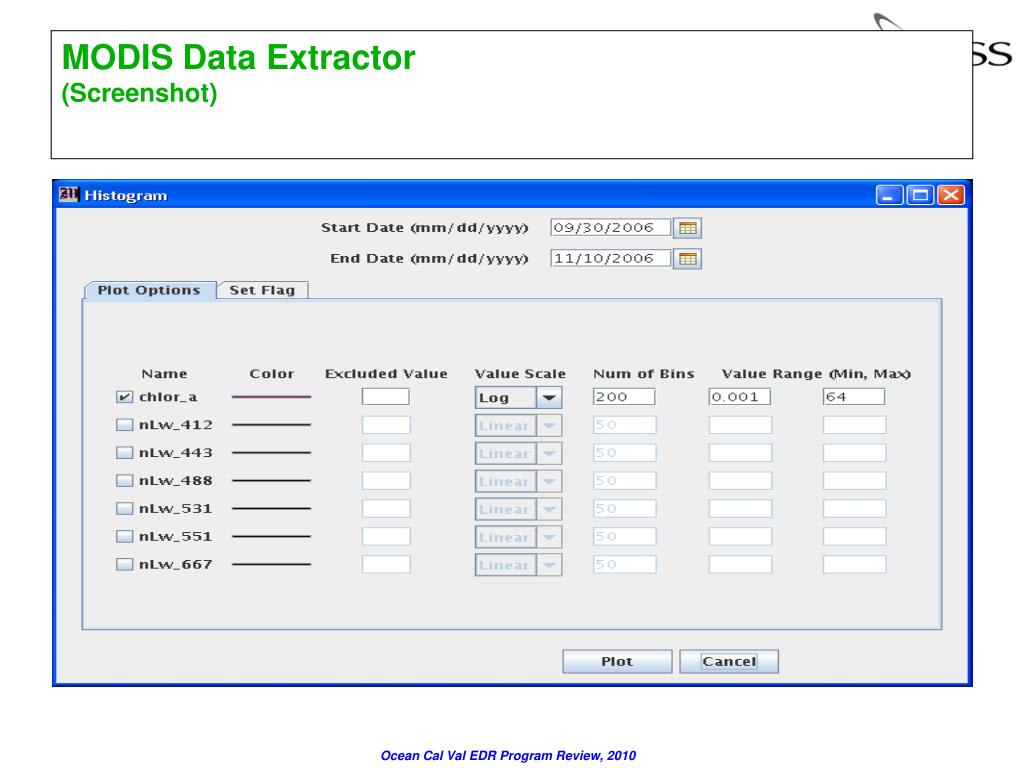
Task: Click the nLw_488 maximum range field
Action: click(854, 481)
